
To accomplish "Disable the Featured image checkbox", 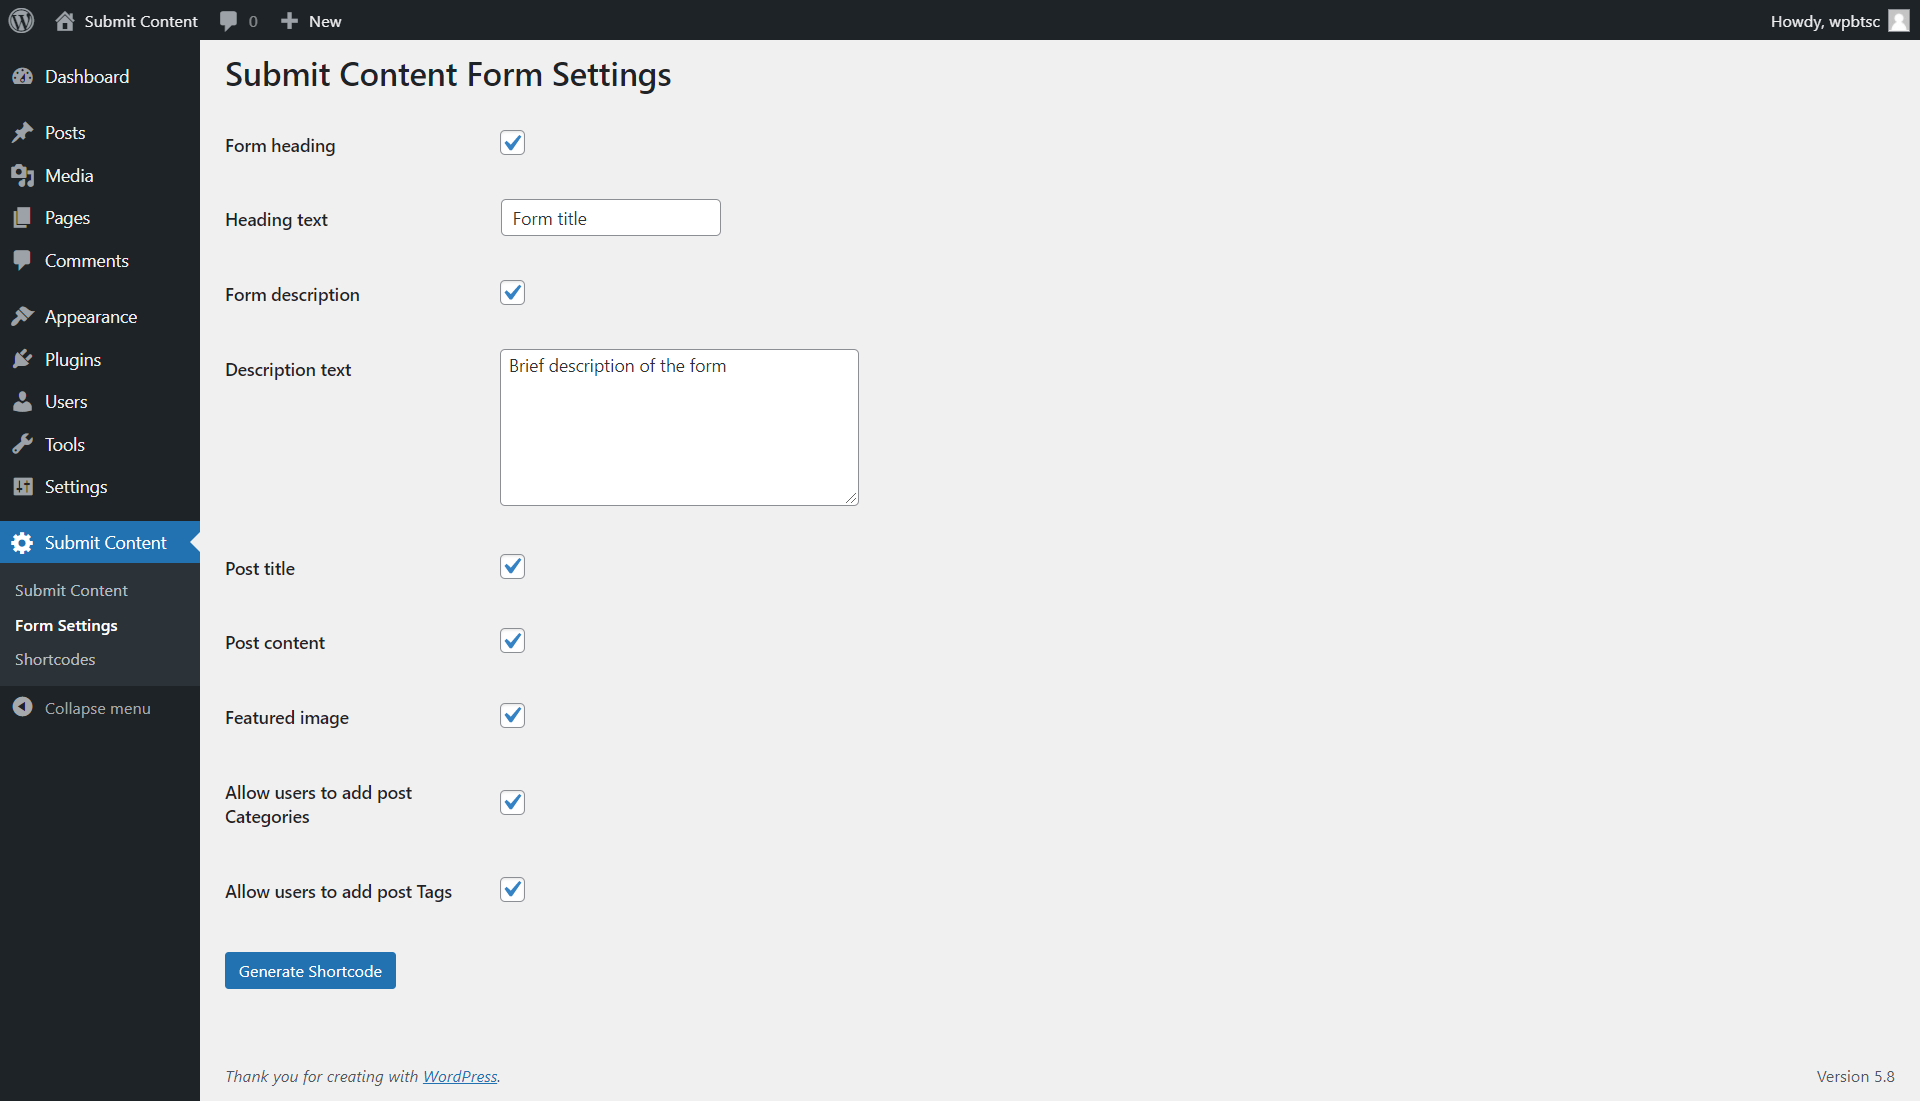I will 512,714.
